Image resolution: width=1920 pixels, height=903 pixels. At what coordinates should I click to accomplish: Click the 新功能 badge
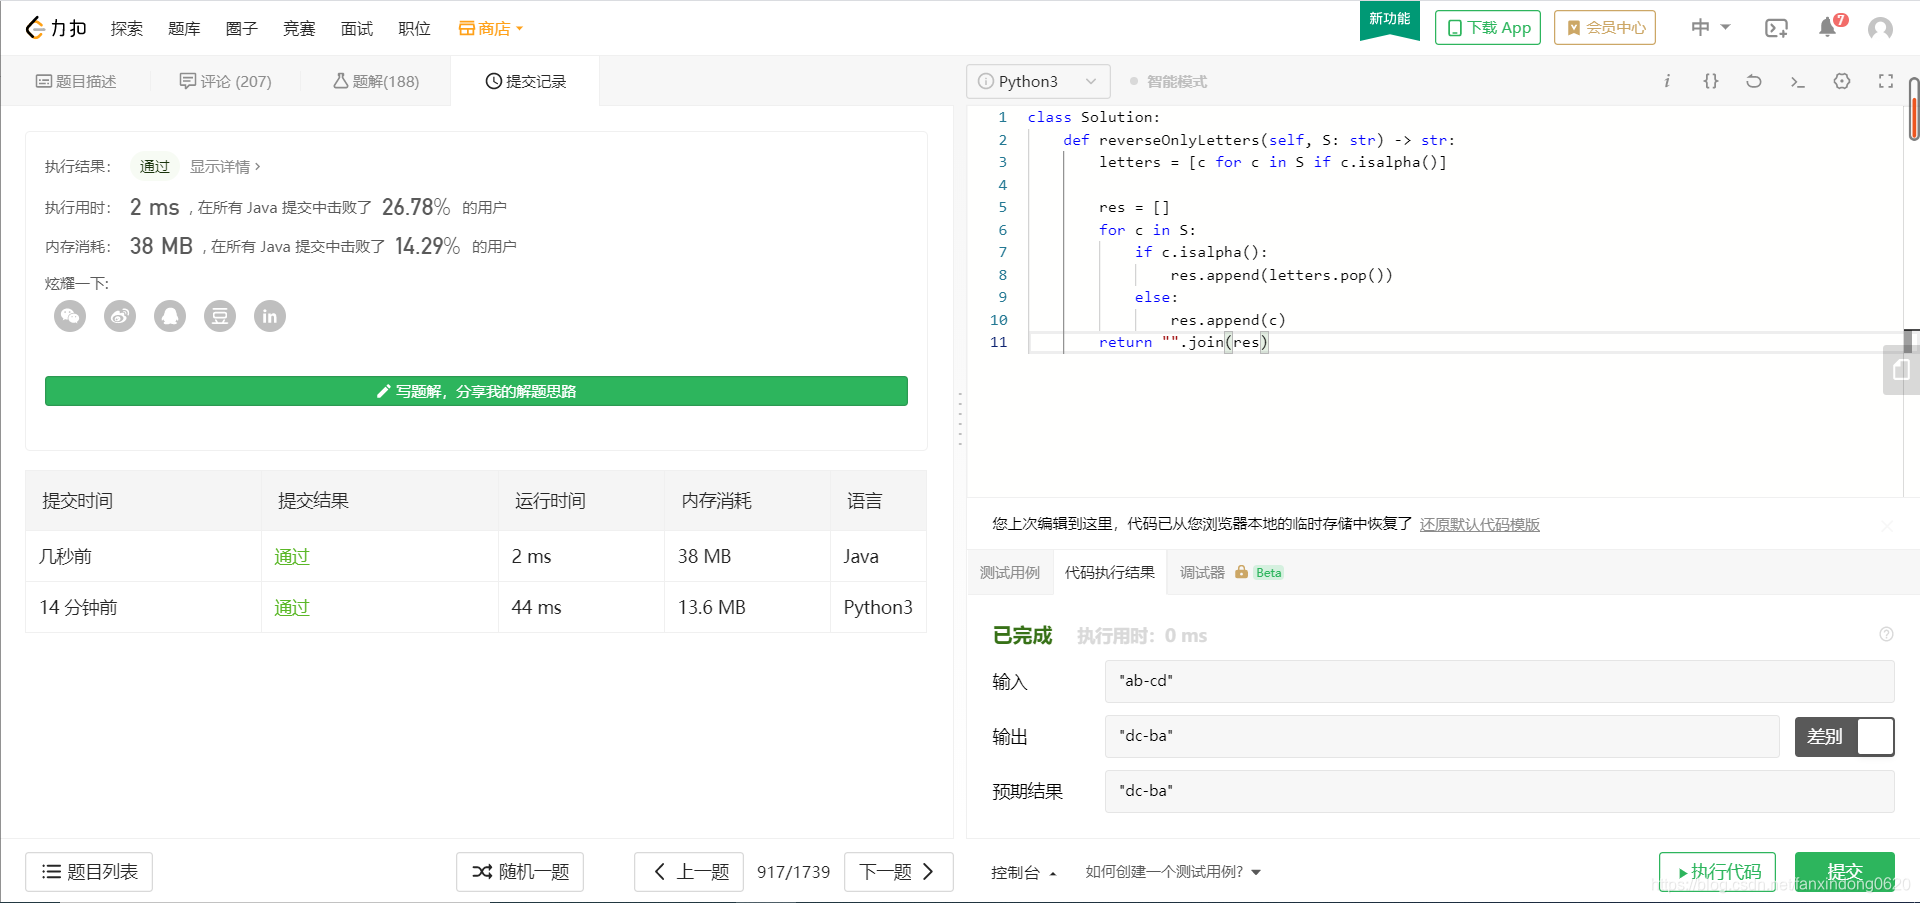1390,20
